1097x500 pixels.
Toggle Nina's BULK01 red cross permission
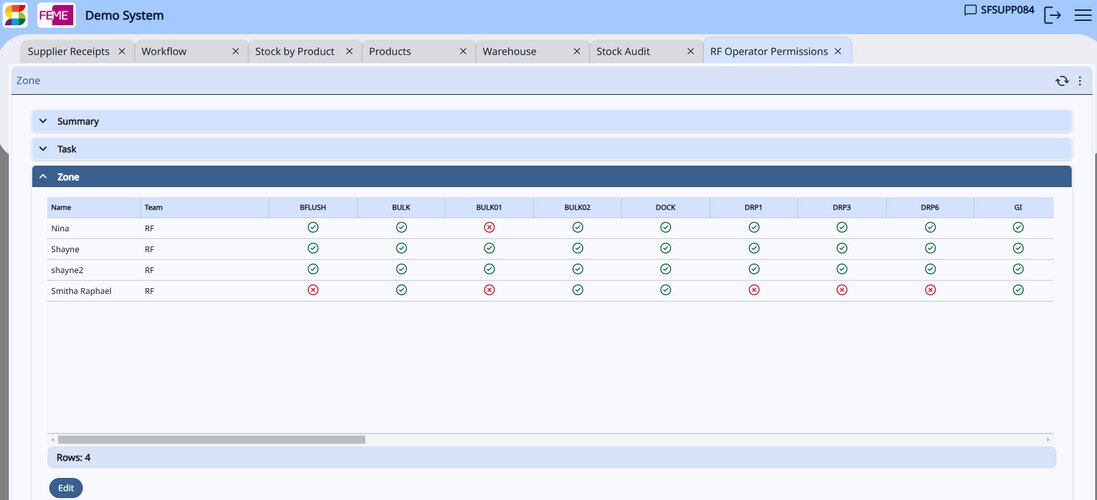point(489,228)
